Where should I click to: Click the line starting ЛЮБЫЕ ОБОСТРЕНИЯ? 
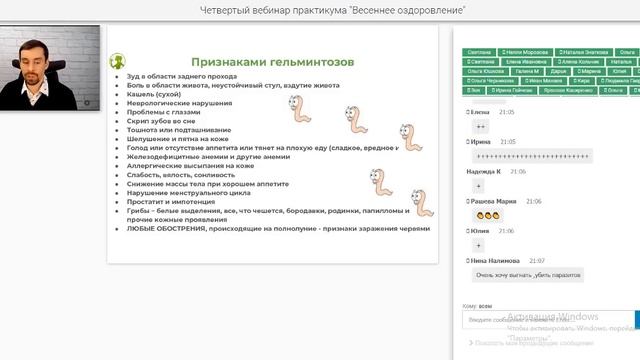(x=278, y=229)
